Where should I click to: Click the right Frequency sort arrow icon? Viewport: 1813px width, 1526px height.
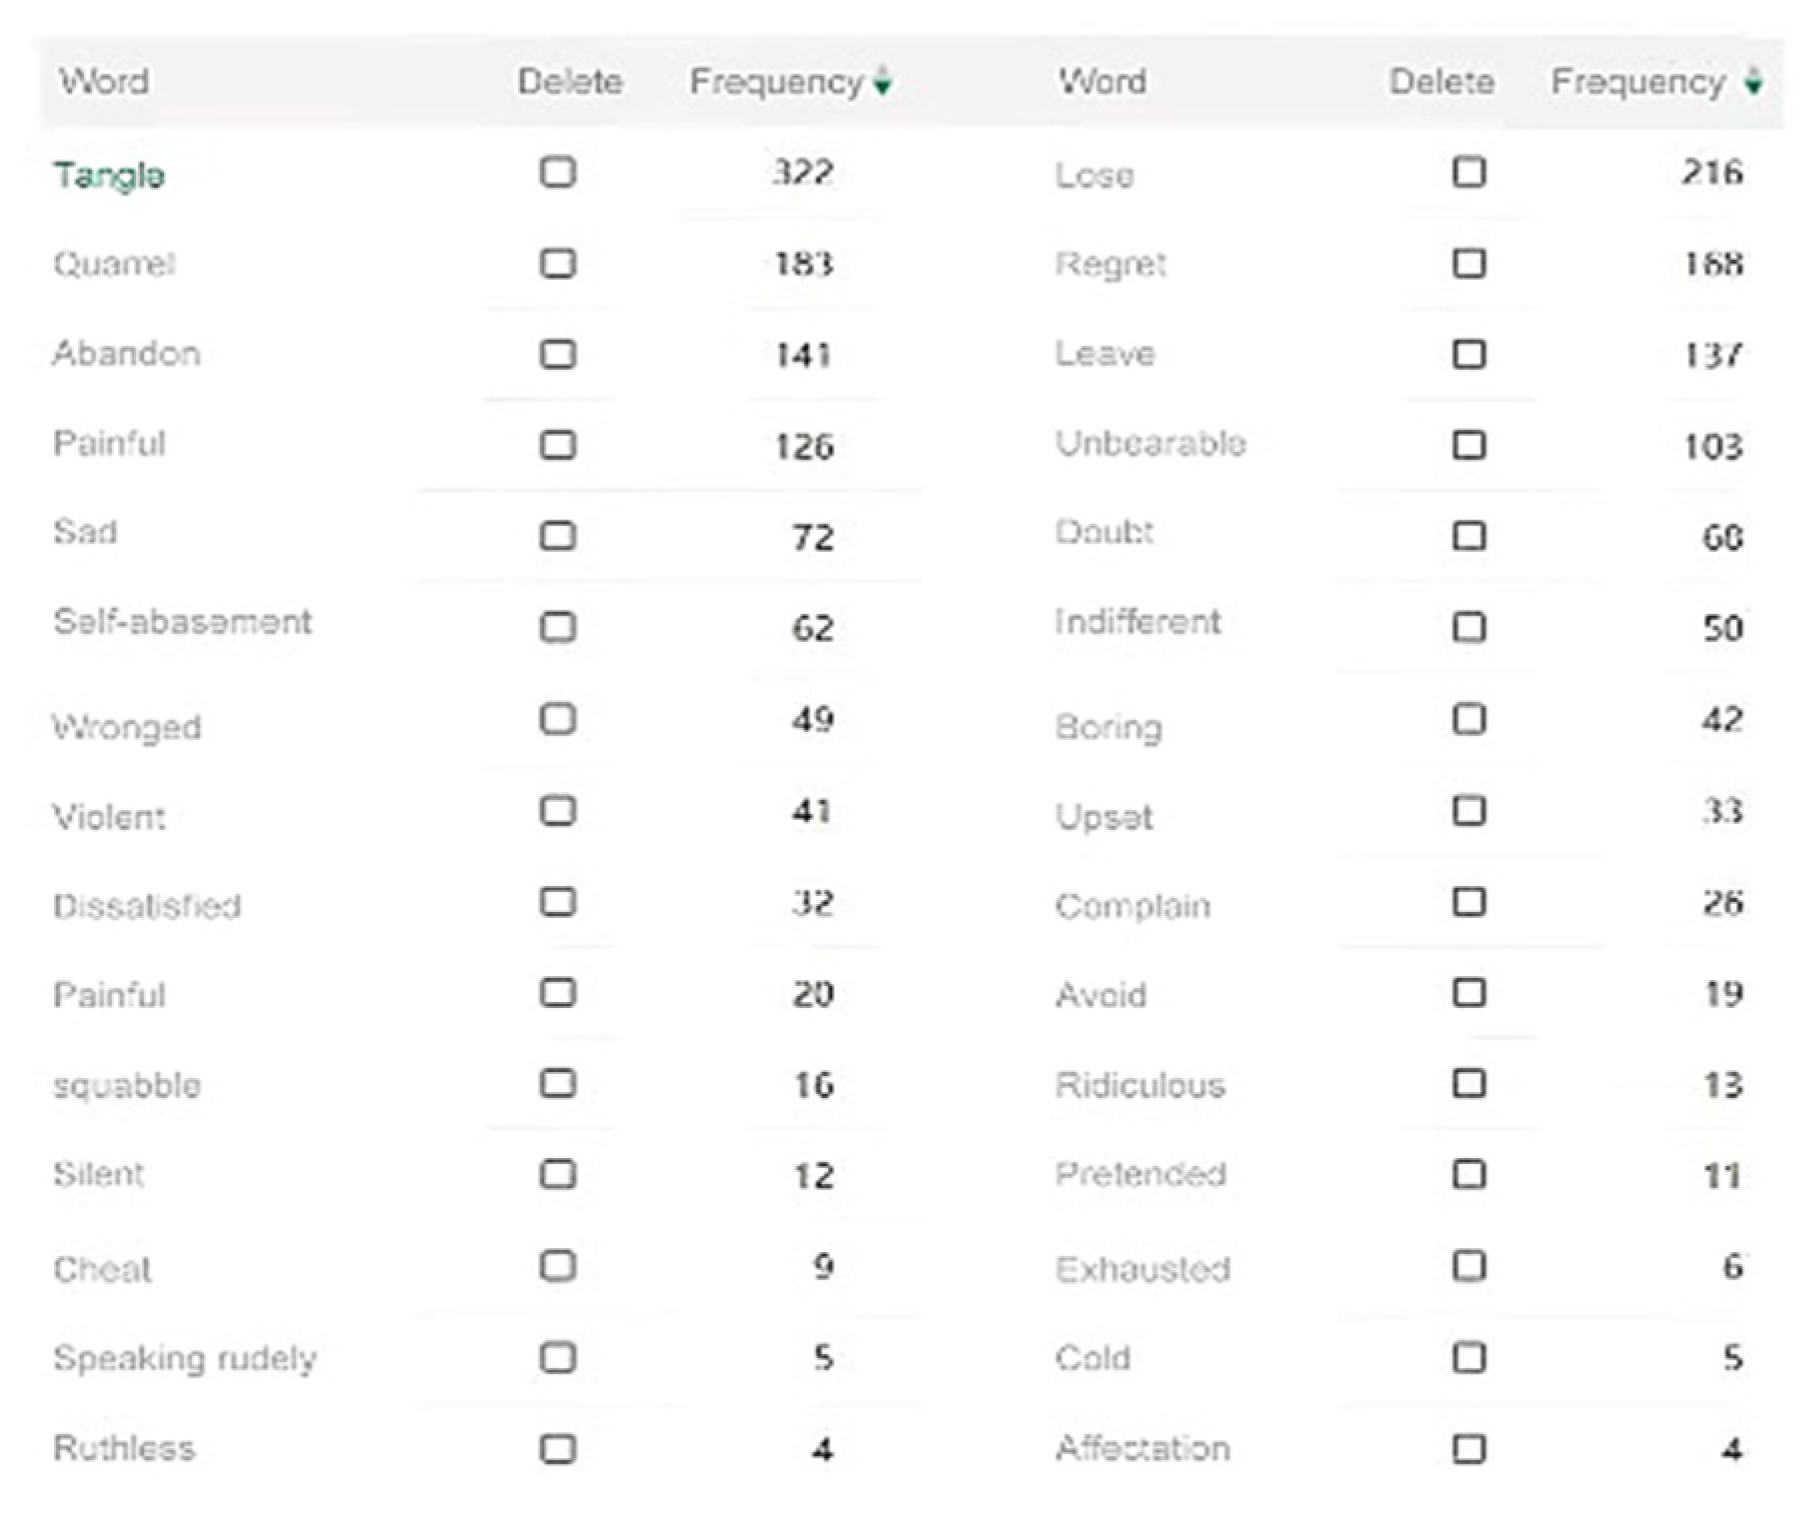pyautogui.click(x=1753, y=81)
